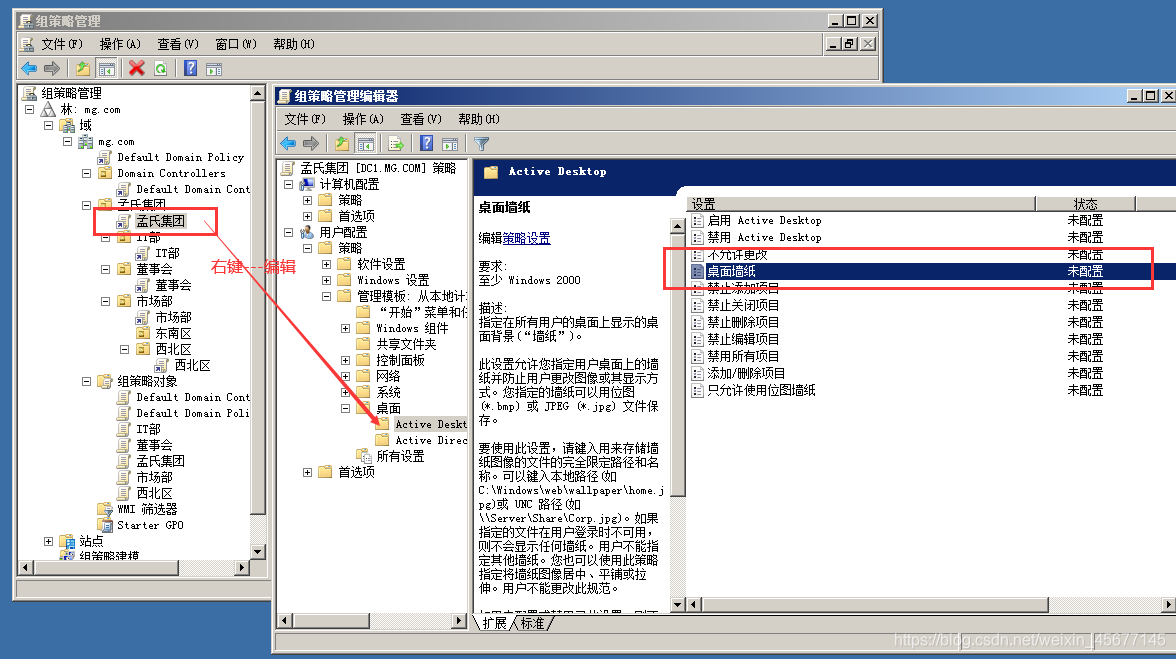The width and height of the screenshot is (1176, 659).
Task: Select the 桌面墙纸 setting row
Action: [932, 271]
